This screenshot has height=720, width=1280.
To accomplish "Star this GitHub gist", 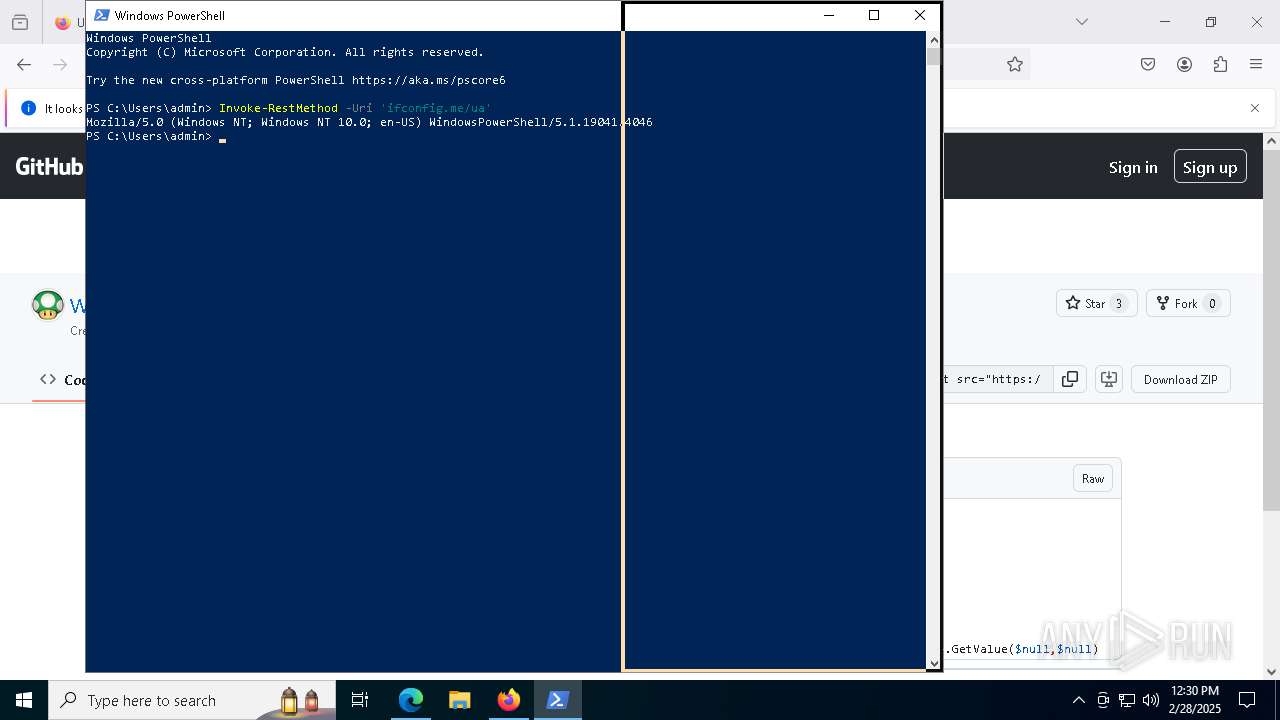I will [1096, 303].
